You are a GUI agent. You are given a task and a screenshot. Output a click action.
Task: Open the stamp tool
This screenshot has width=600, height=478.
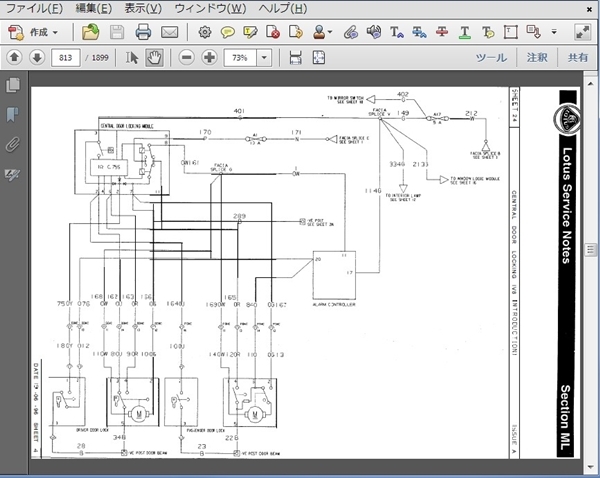(x=319, y=32)
